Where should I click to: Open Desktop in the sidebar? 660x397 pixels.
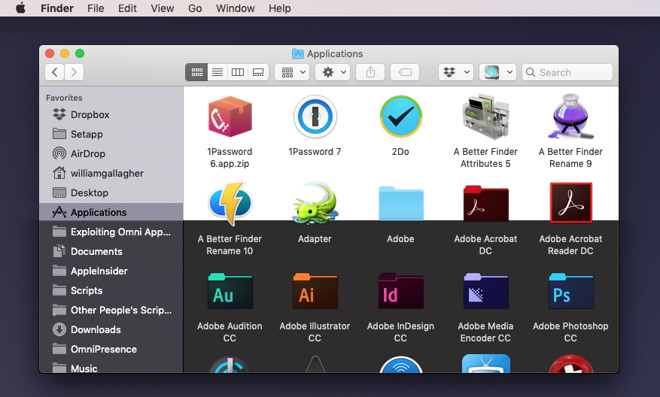click(x=111, y=193)
